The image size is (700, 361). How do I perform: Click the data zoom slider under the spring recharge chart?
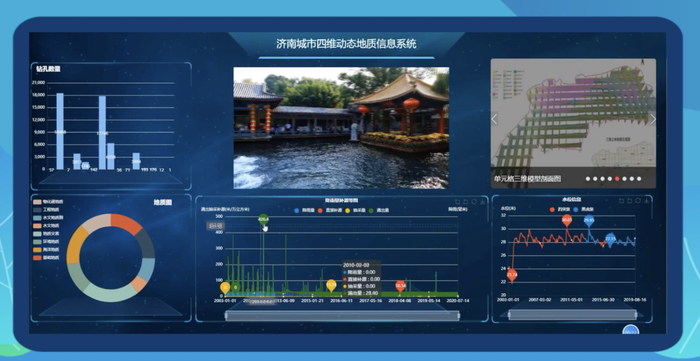click(342, 315)
